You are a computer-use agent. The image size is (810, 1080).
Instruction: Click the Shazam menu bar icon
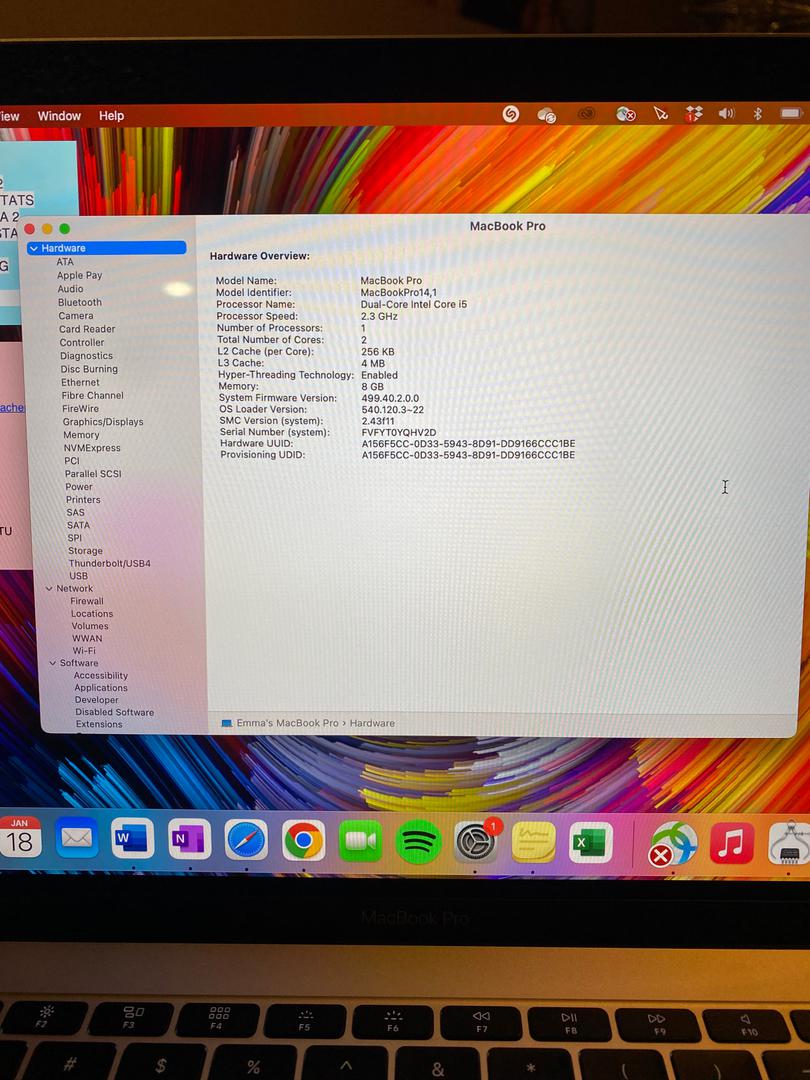(x=510, y=114)
